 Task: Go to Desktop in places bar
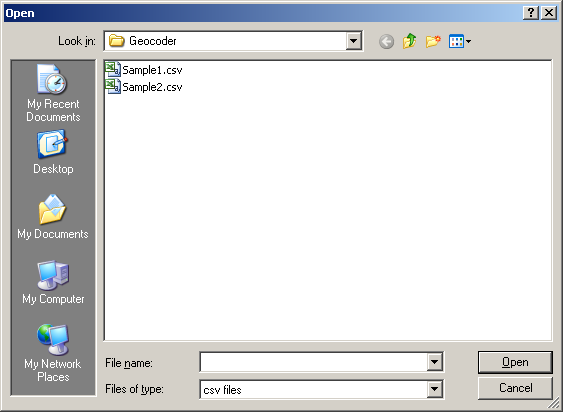pos(53,153)
